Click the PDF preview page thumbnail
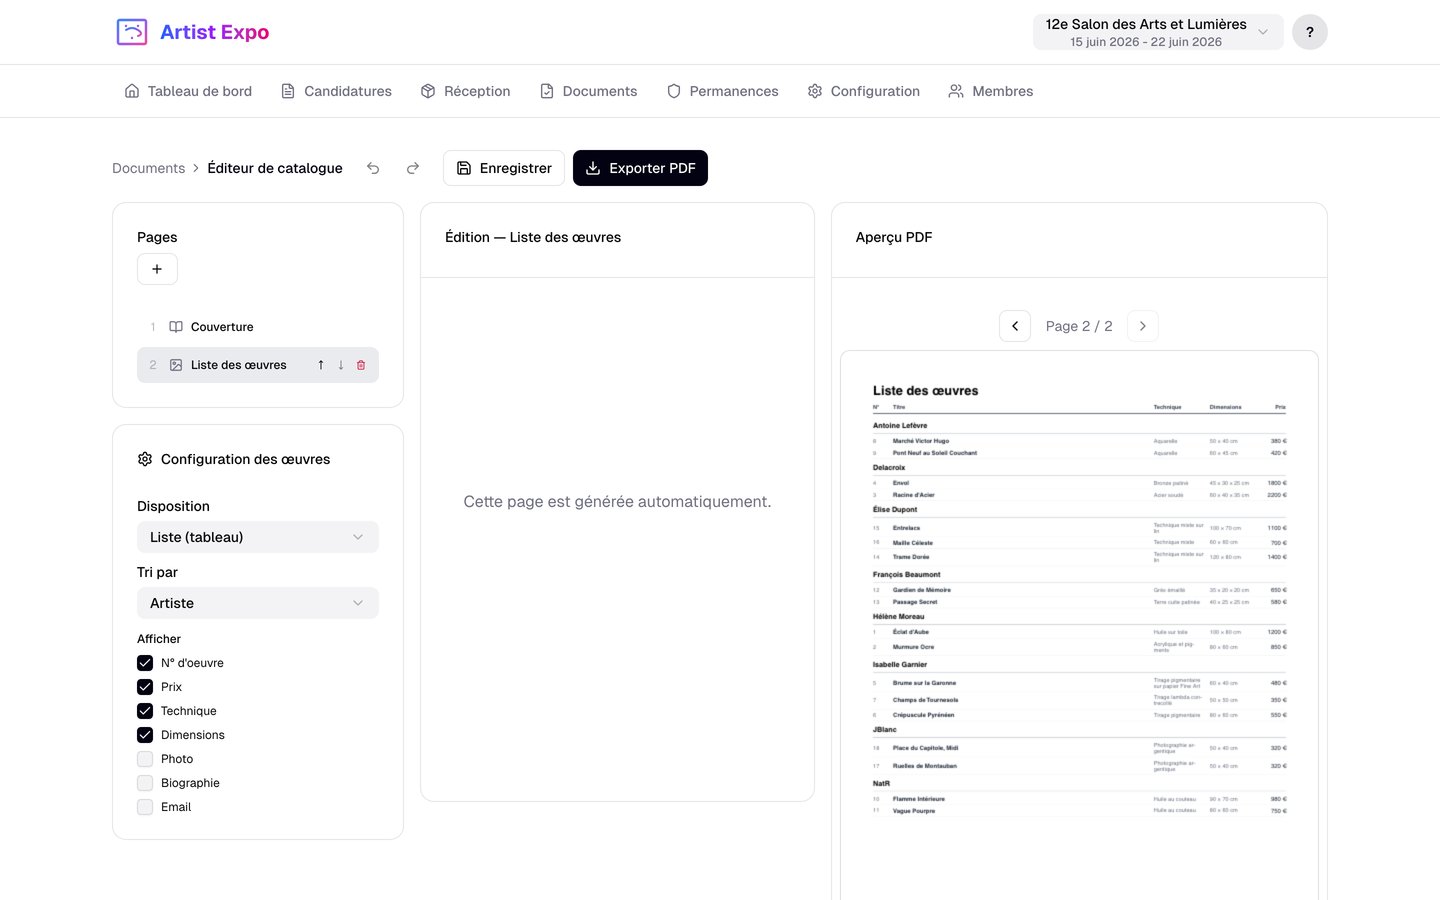Viewport: 1440px width, 900px height. (x=1079, y=625)
